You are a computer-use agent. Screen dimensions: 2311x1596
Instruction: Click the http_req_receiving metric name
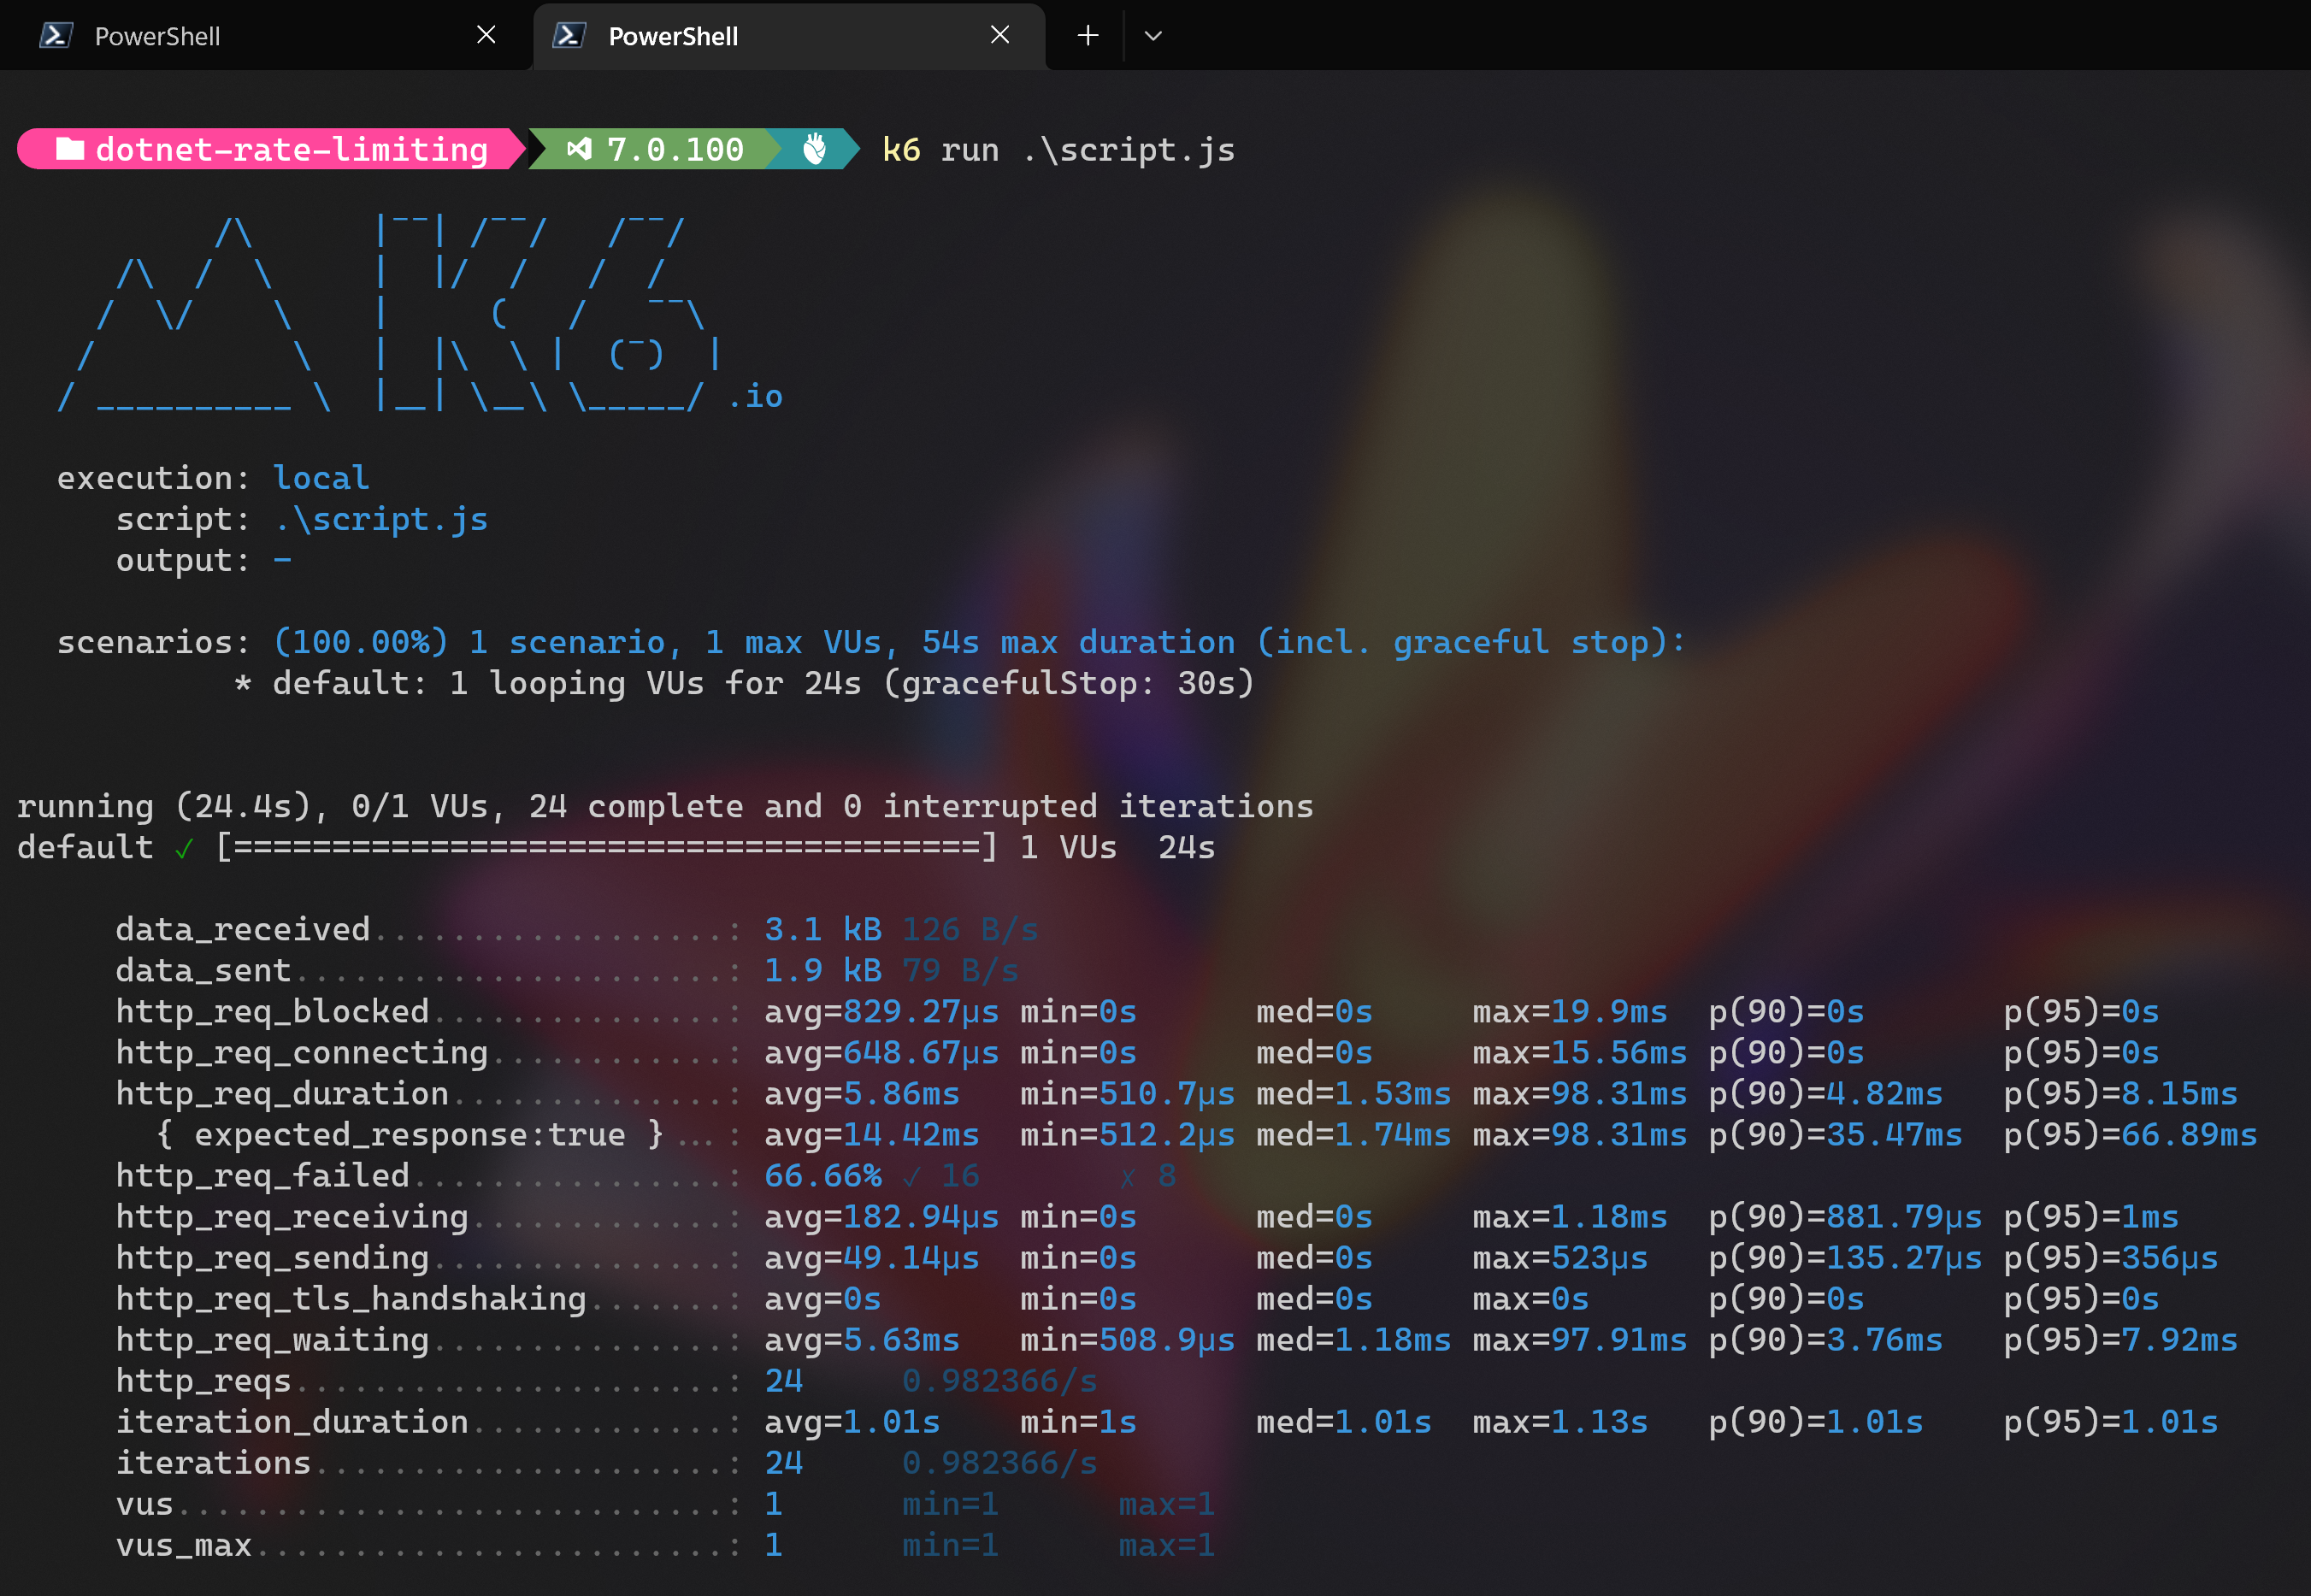pyautogui.click(x=292, y=1217)
